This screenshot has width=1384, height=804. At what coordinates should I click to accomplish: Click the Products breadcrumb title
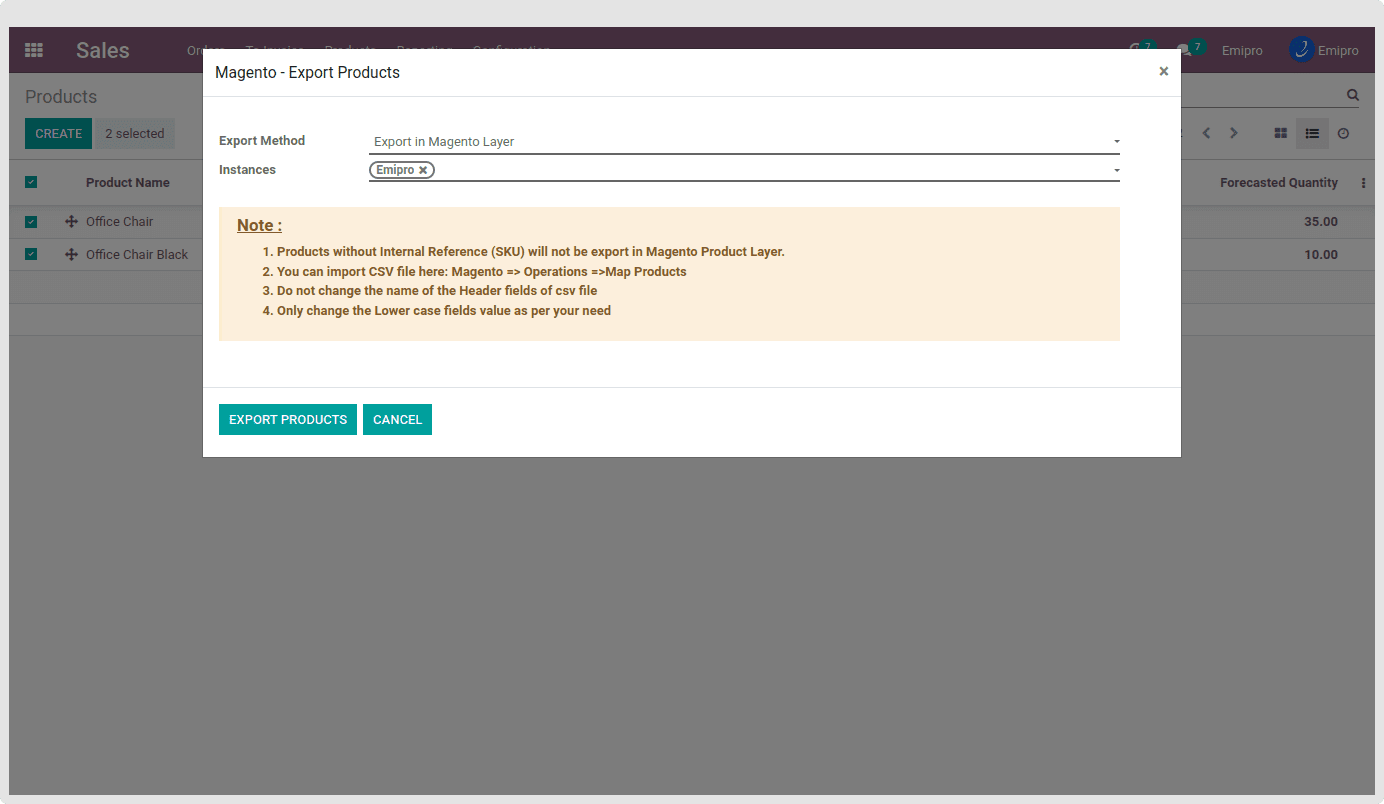tap(61, 97)
